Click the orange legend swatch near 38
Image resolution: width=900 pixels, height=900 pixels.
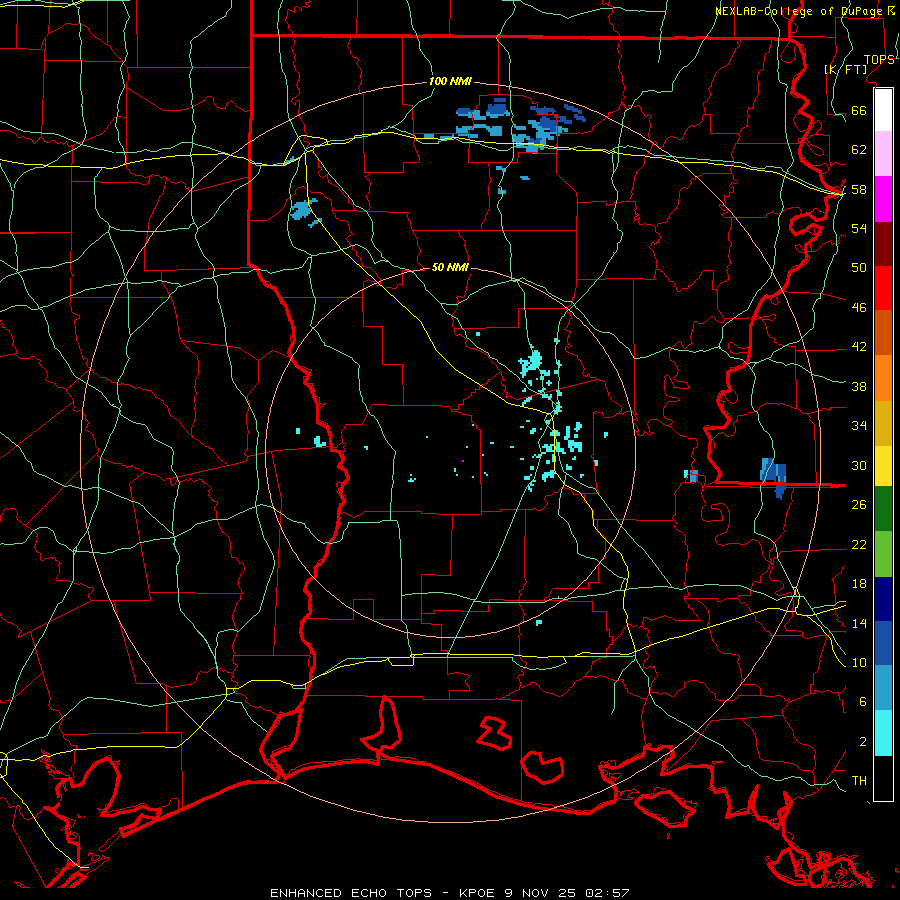[883, 378]
